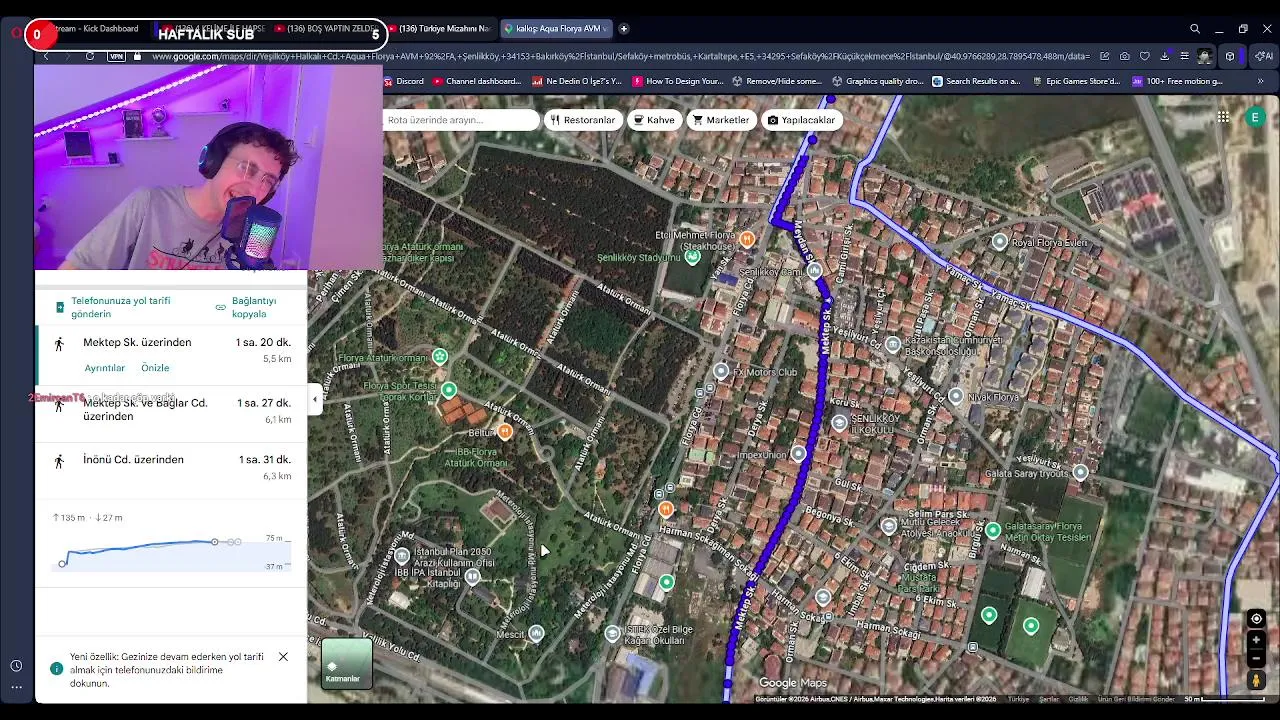Expand the bookmarks overflow chevron
The image size is (1280, 720).
[1260, 81]
